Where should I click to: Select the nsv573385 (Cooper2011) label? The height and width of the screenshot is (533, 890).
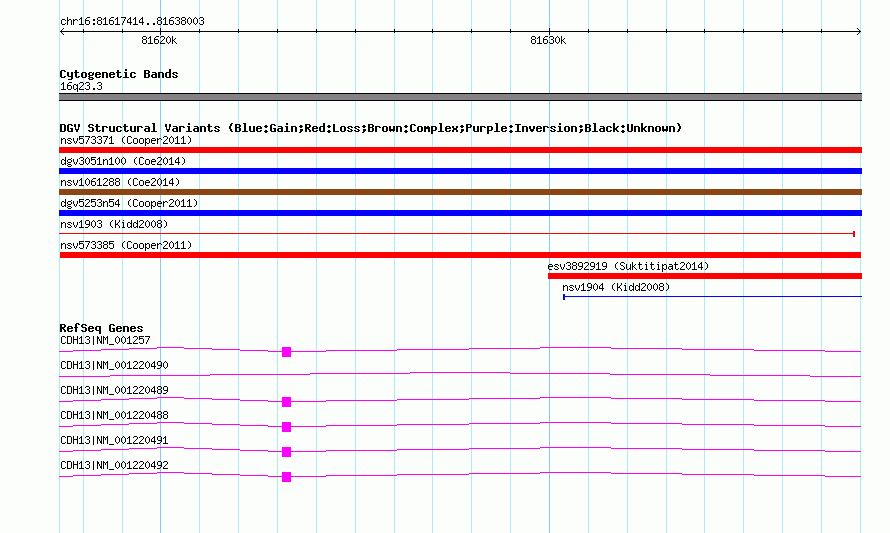(x=126, y=245)
